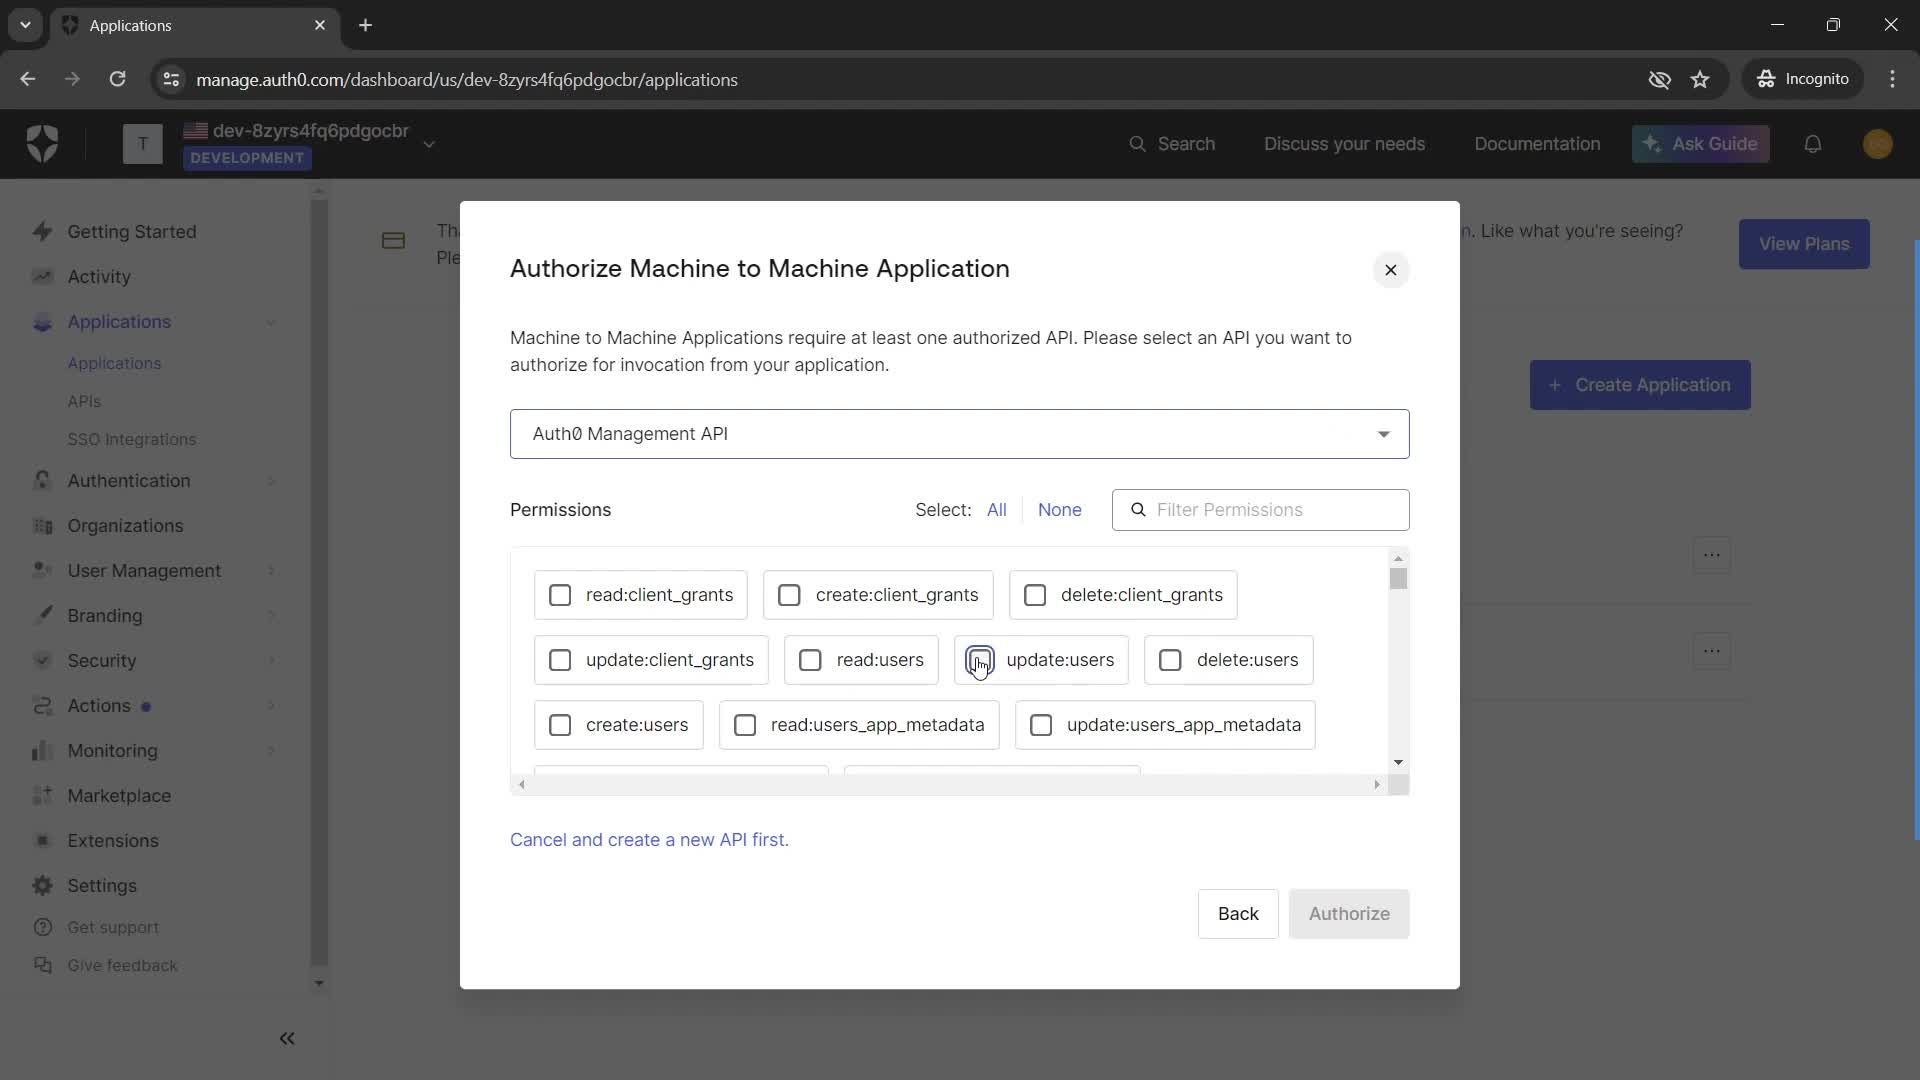Click the Auth0 shield logo
The image size is (1920, 1080).
[42, 144]
